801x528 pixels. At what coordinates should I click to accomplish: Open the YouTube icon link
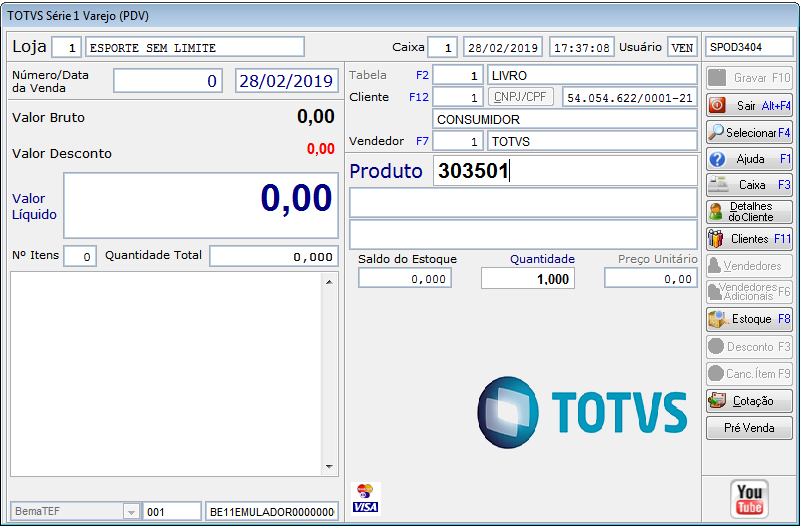point(749,499)
